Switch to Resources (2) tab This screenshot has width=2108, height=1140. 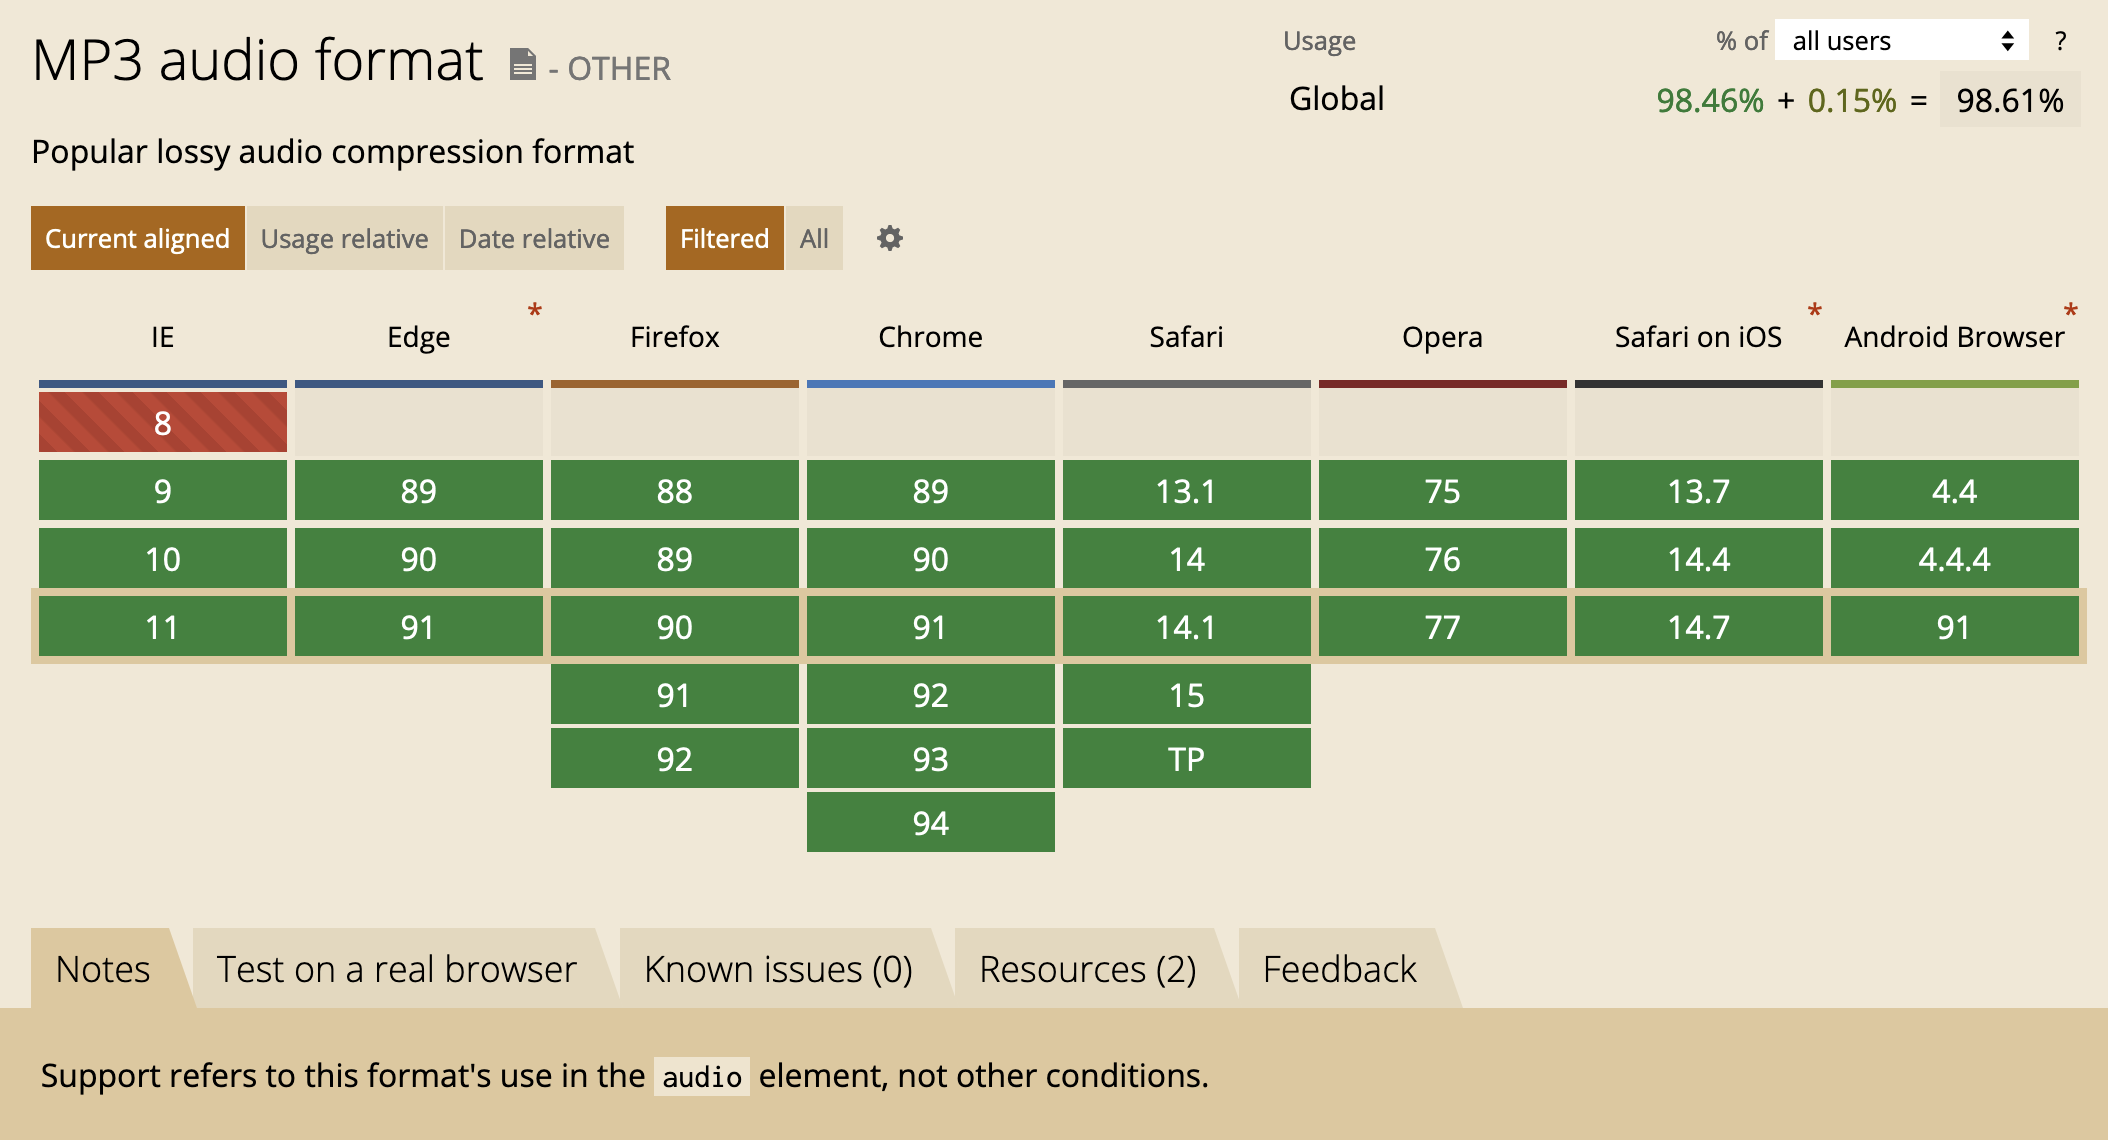1087,969
